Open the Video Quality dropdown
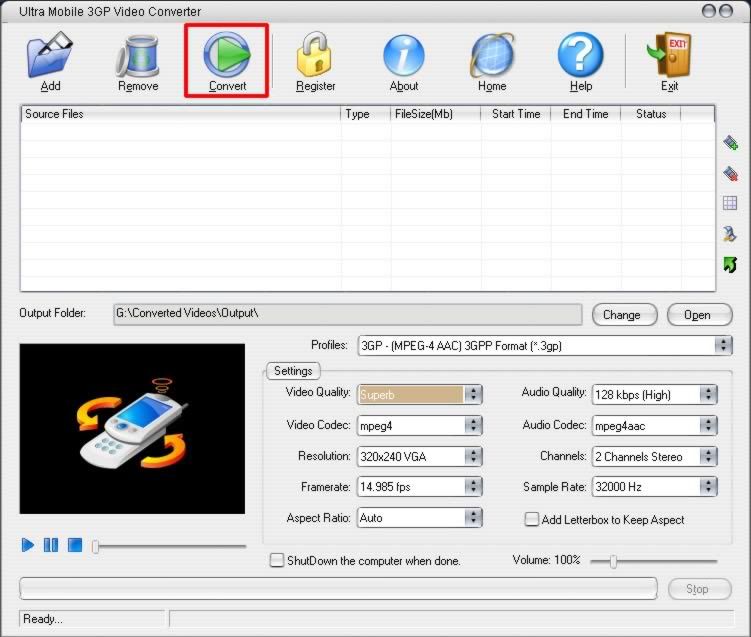 (420, 395)
